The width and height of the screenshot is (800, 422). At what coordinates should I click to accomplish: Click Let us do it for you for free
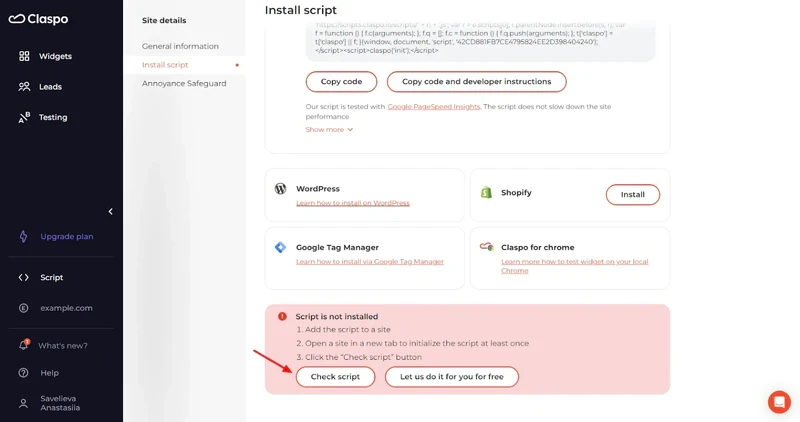452,377
